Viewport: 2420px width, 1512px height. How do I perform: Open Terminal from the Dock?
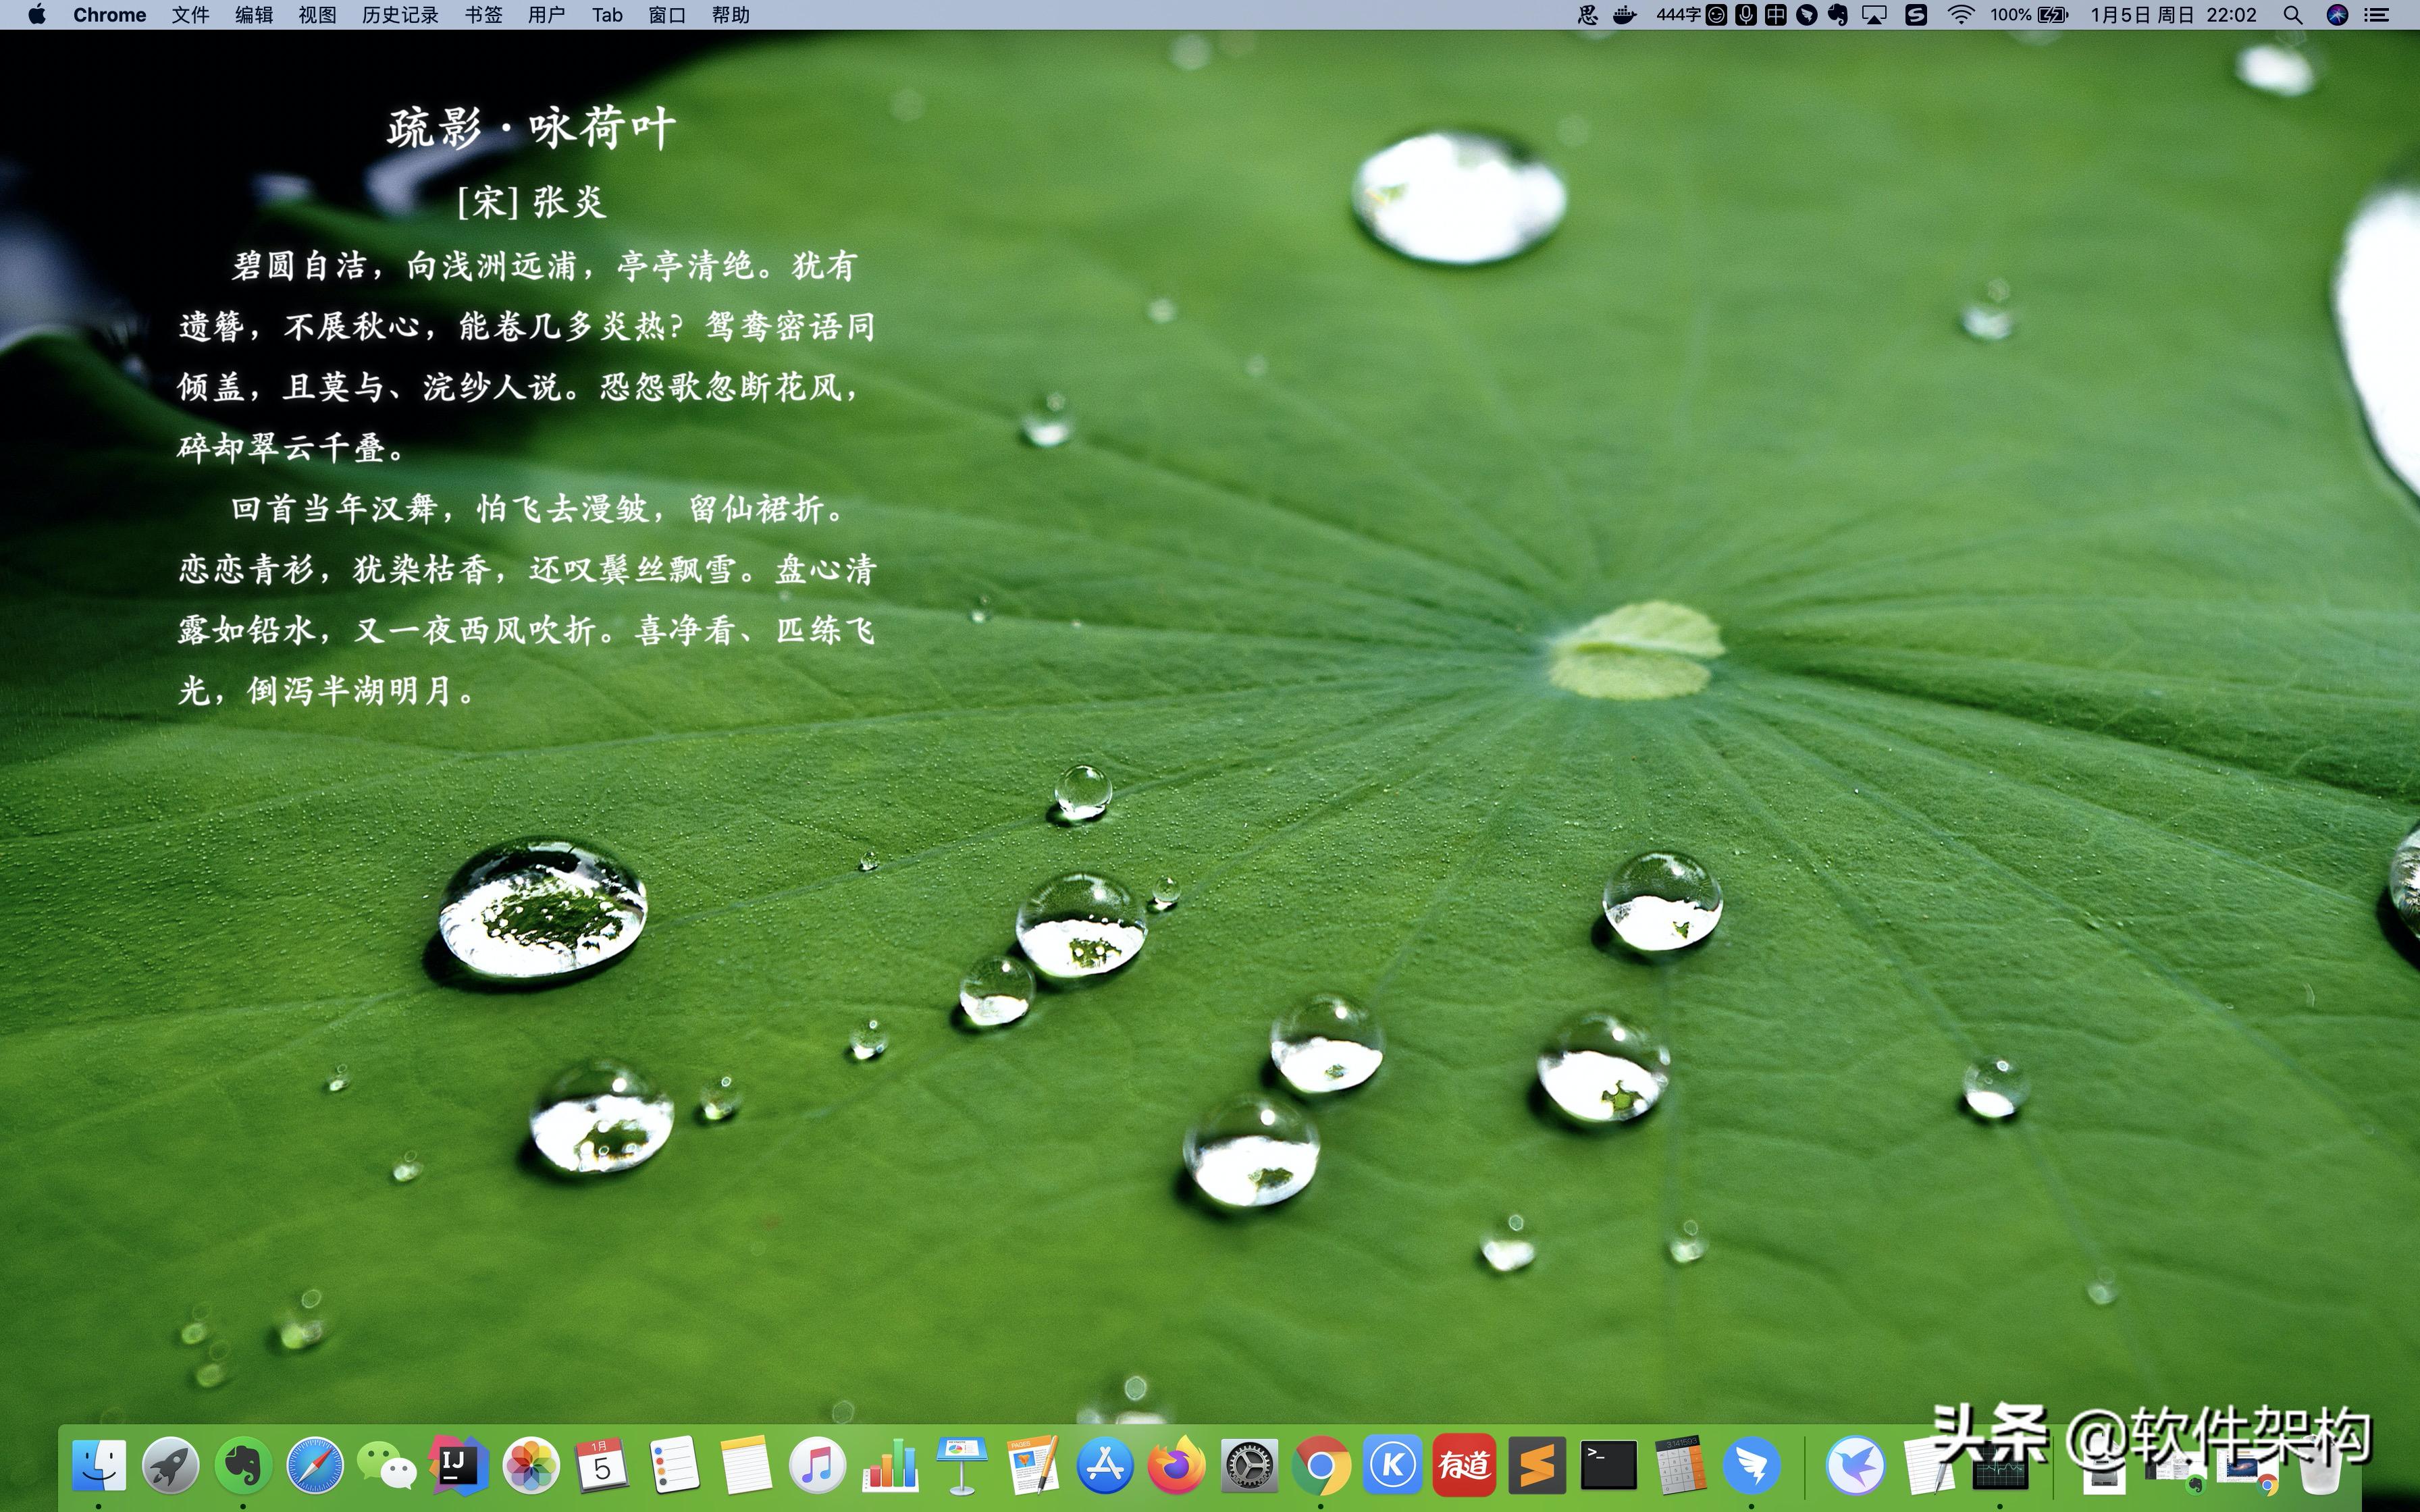[x=1608, y=1466]
